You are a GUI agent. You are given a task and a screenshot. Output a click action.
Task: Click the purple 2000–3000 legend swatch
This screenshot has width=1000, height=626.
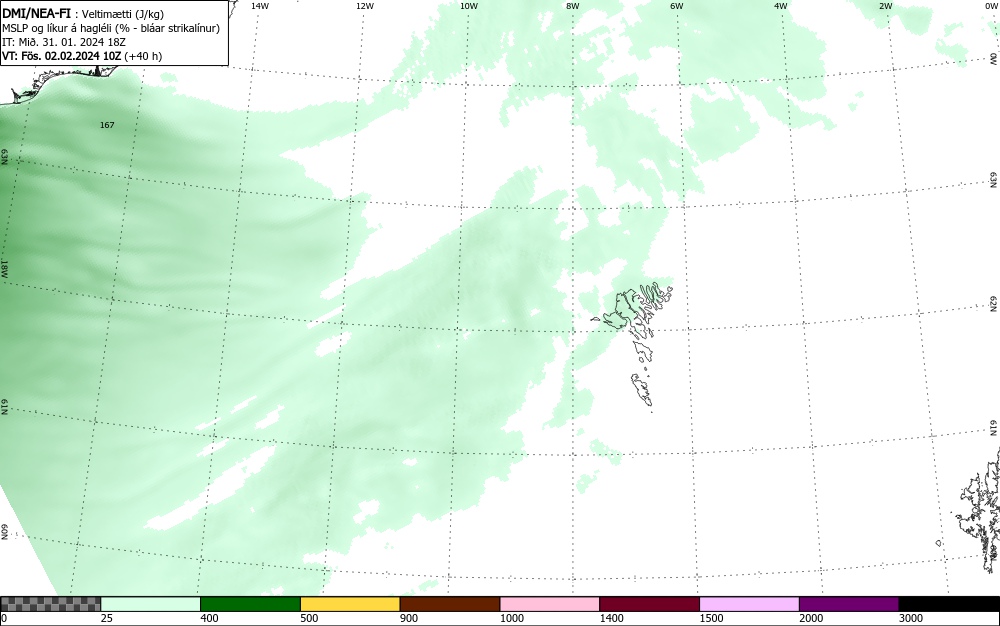(849, 604)
